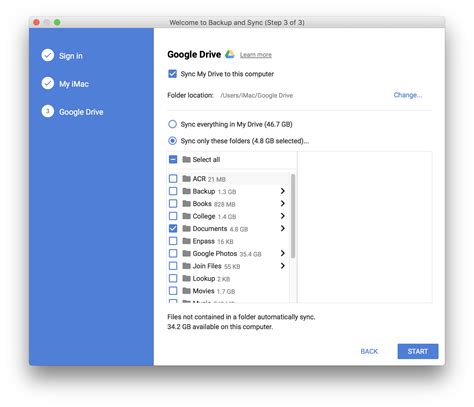Click the Documents folder icon
This screenshot has height=407, width=474.
(186, 228)
